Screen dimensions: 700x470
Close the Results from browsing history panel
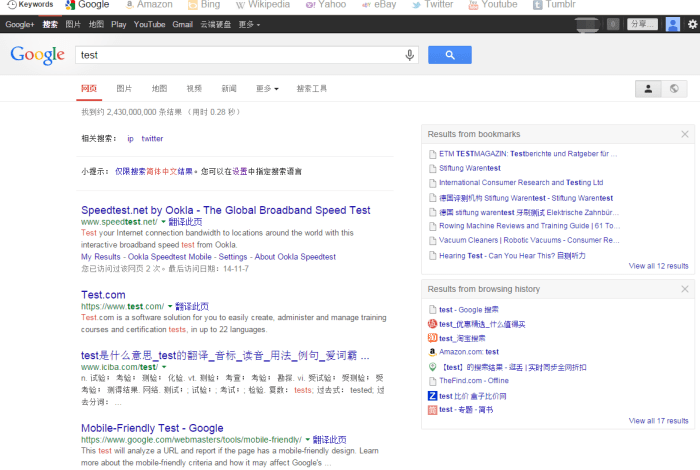click(x=684, y=289)
